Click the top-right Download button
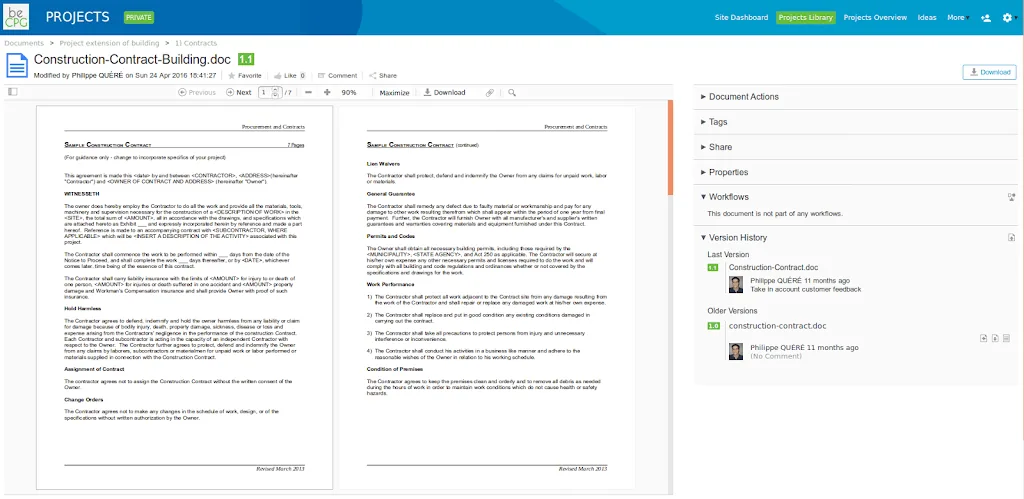 [x=989, y=72]
